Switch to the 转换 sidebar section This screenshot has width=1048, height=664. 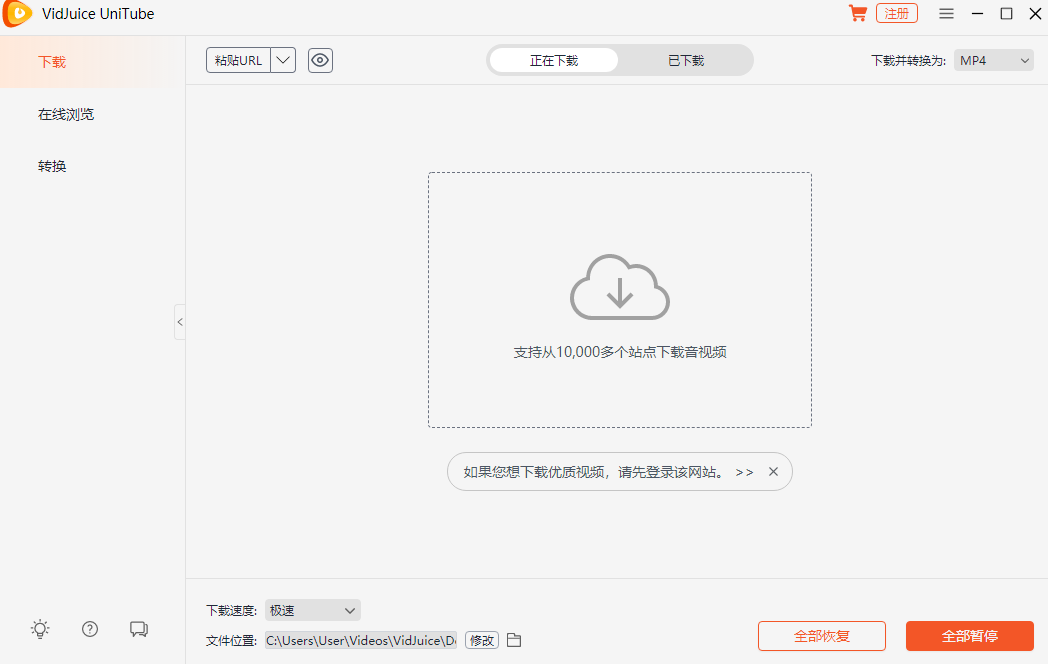tap(52, 165)
